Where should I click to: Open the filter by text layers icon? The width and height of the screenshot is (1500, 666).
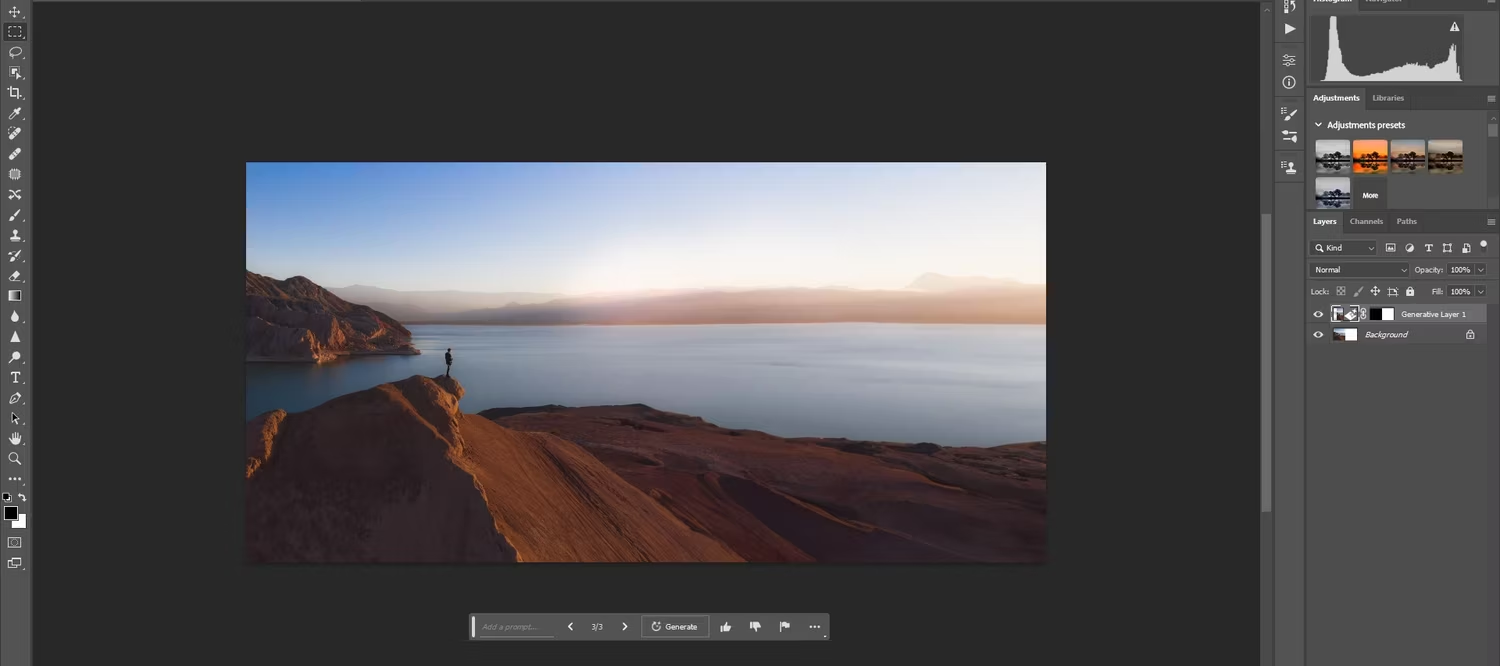pos(1429,248)
